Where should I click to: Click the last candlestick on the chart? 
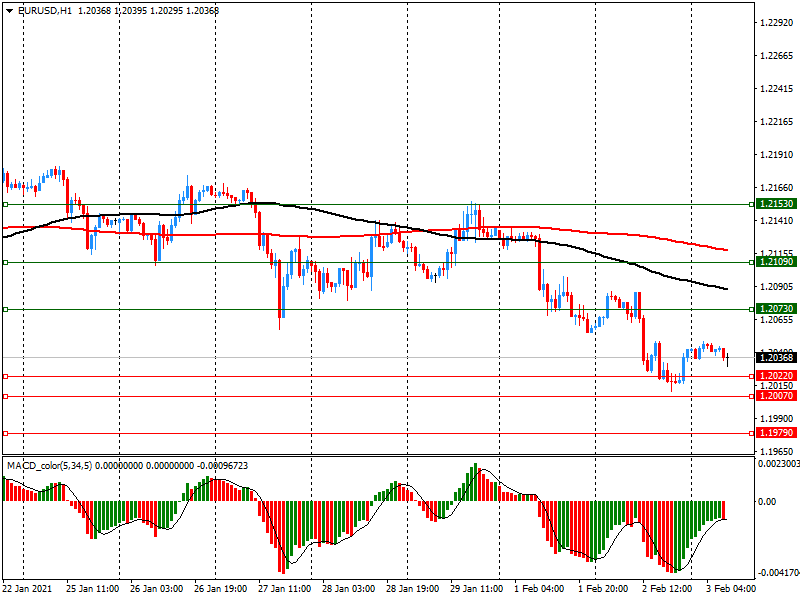coord(727,357)
